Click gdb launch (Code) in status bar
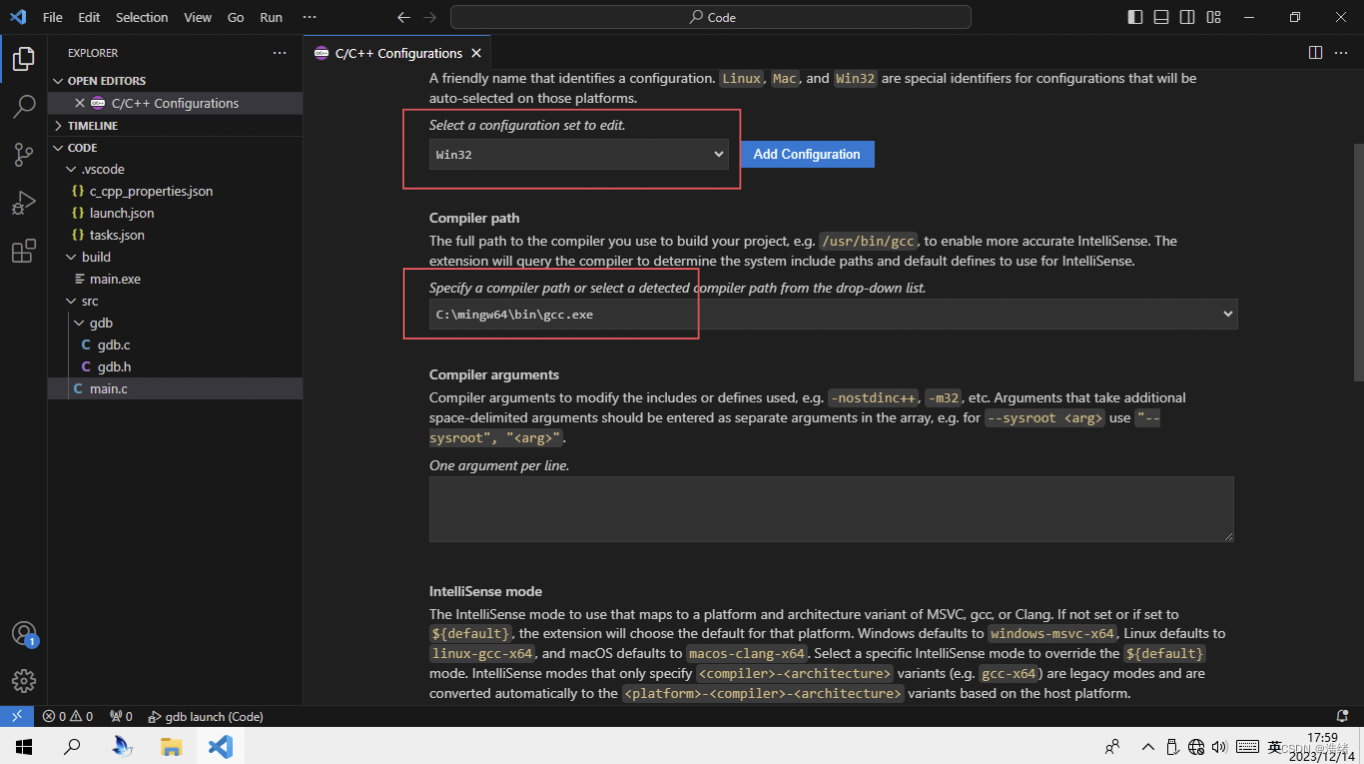This screenshot has height=764, width=1364. (206, 716)
